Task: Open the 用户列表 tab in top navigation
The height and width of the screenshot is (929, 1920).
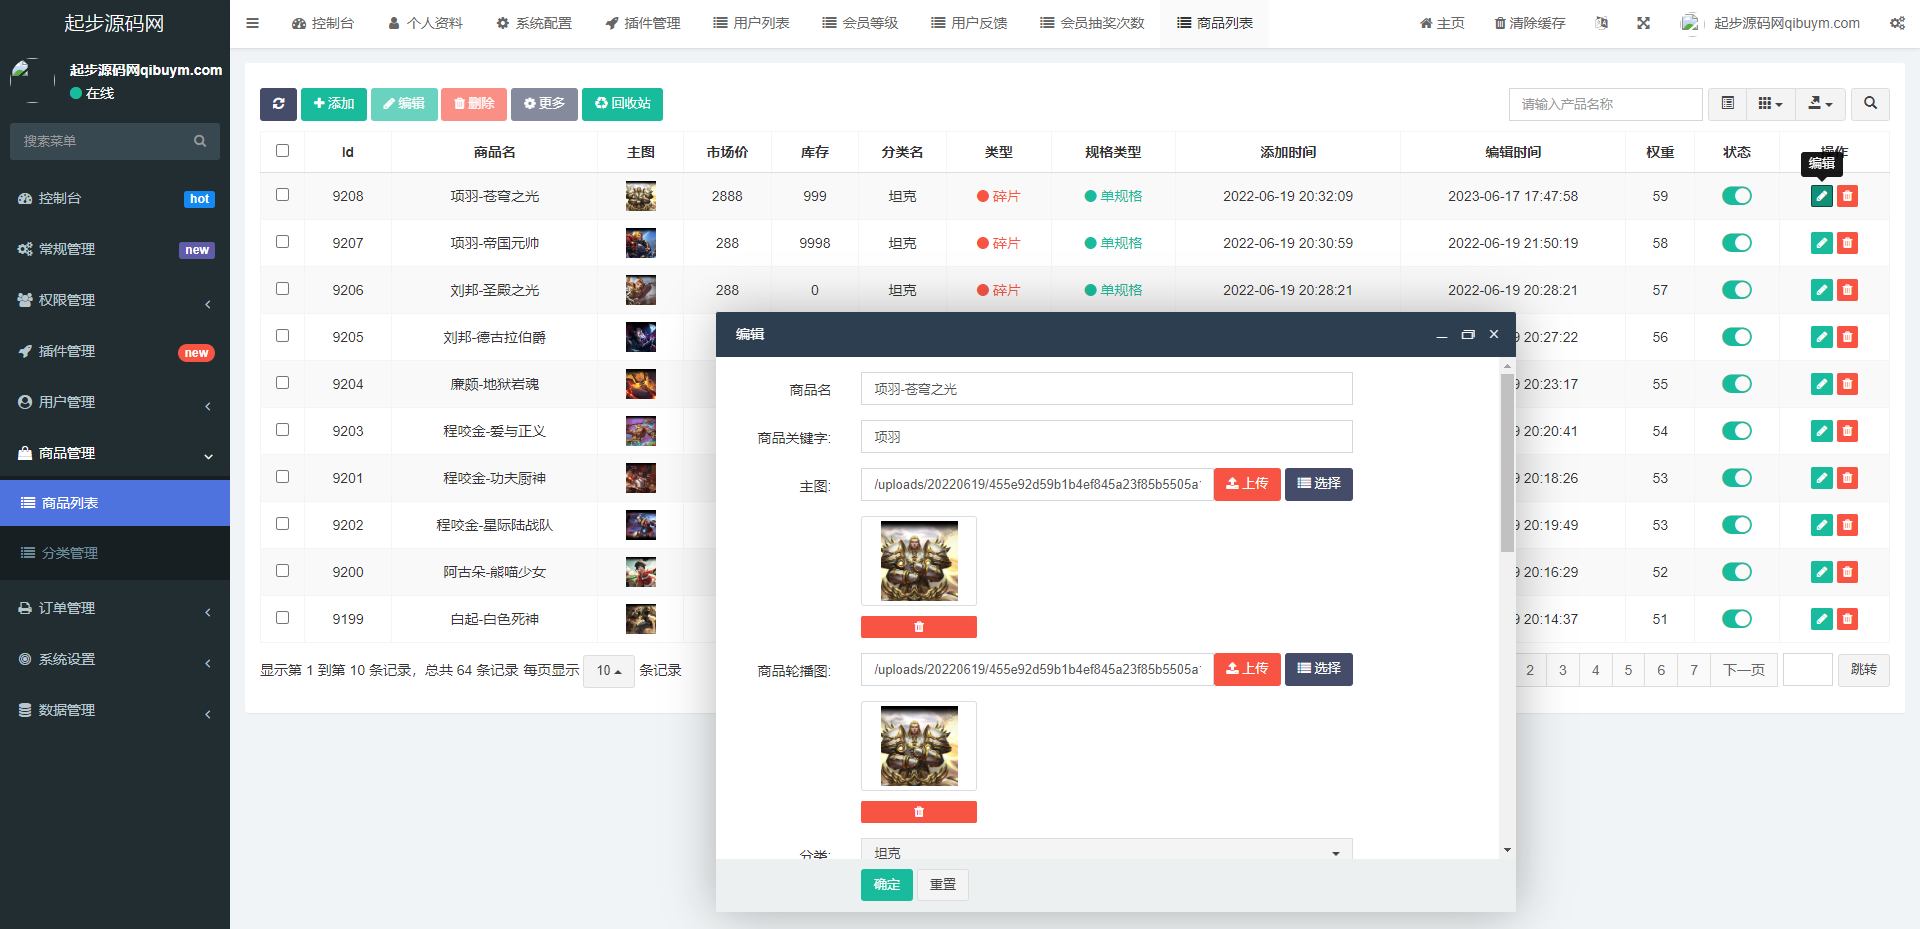Action: pyautogui.click(x=751, y=23)
